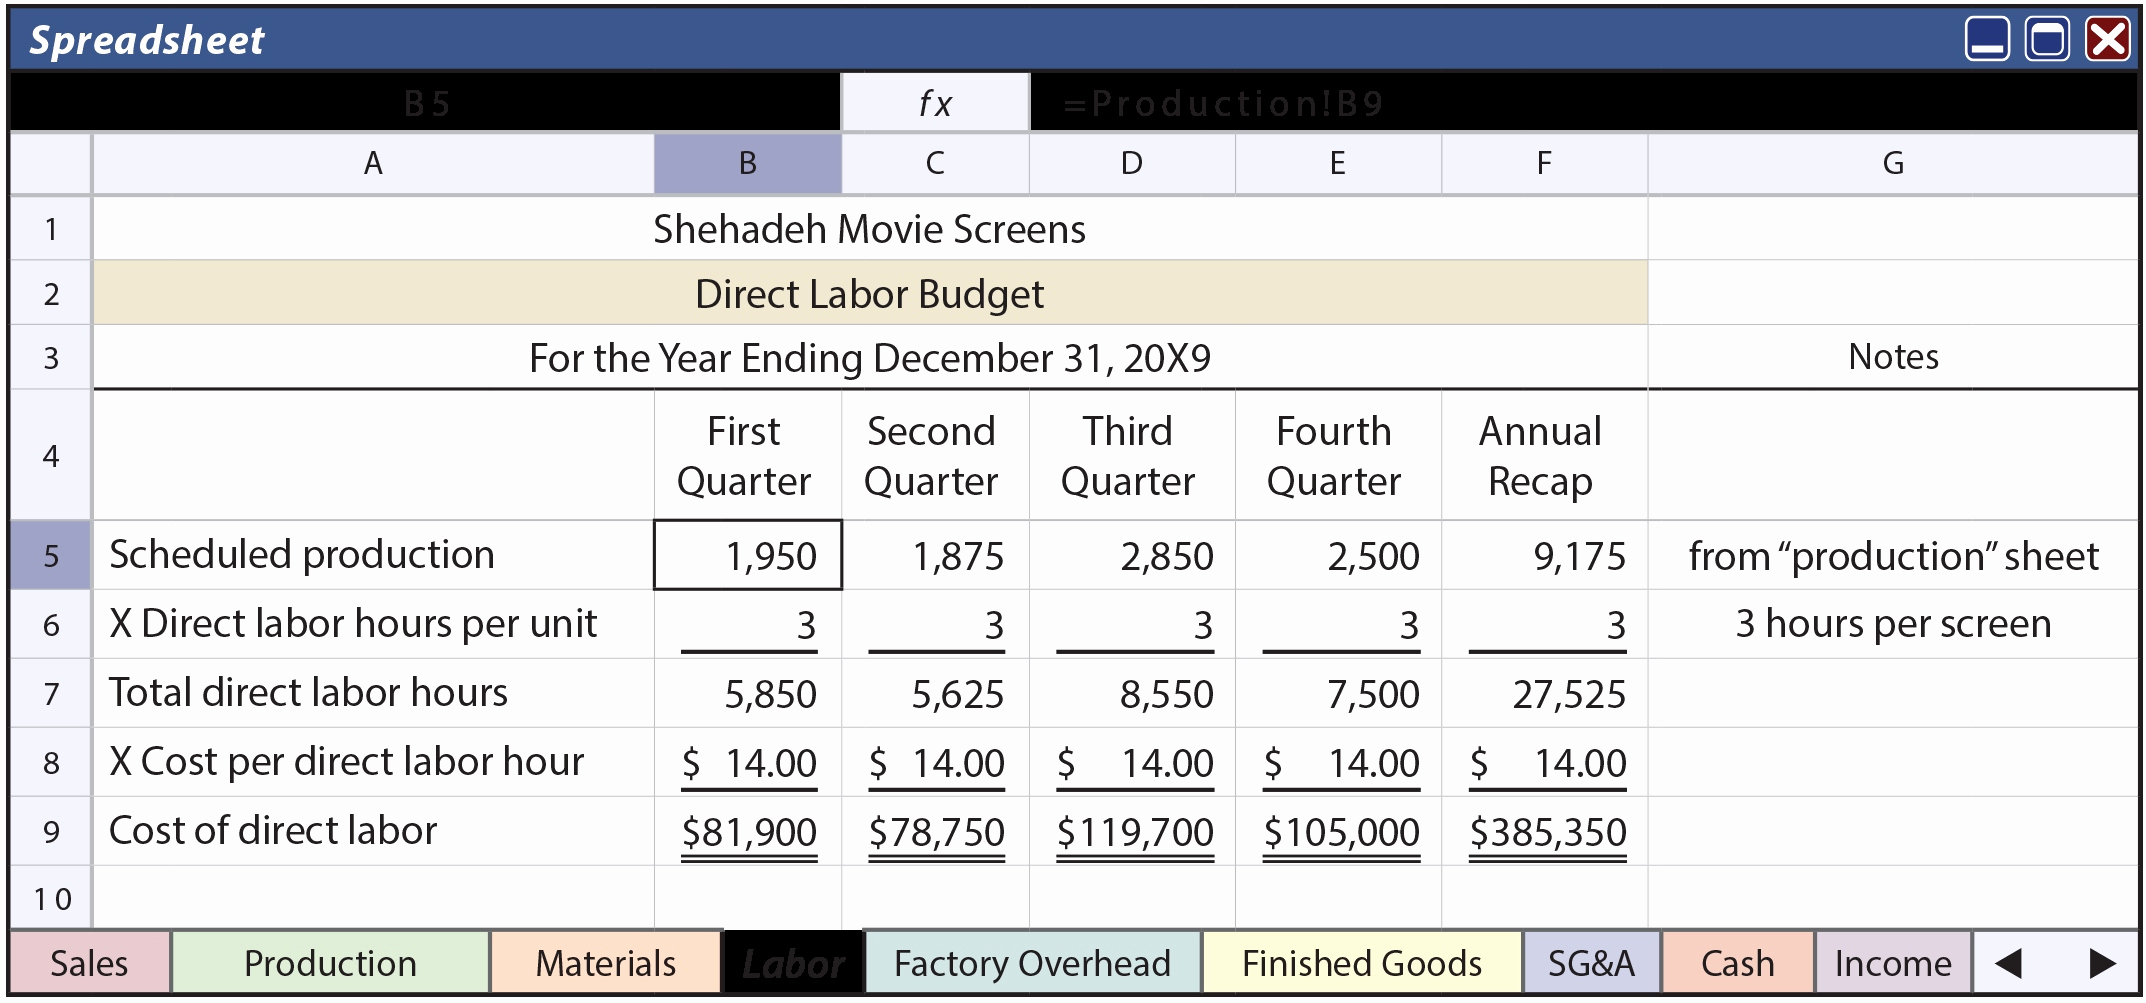Image resolution: width=2146 pixels, height=1003 pixels.
Task: Click the $385,350 annual labor cost cell
Action: (1548, 830)
